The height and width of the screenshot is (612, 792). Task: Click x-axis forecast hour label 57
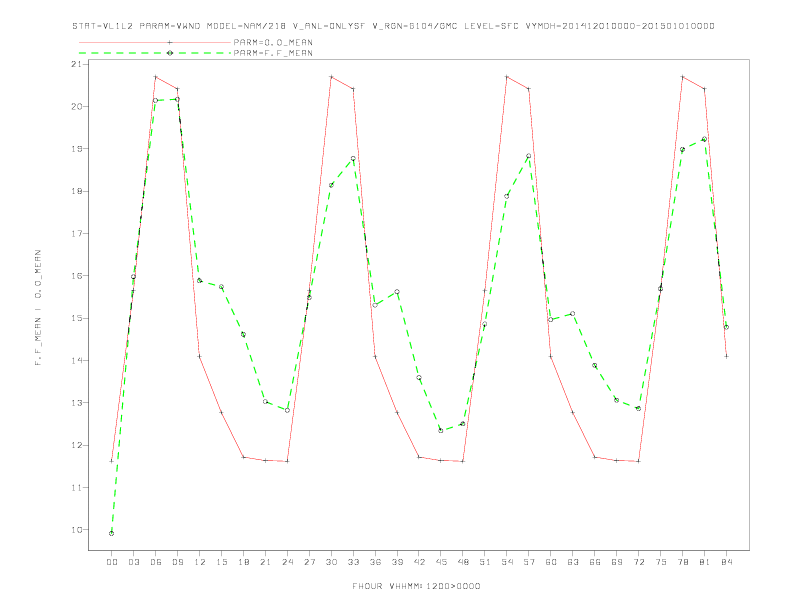[529, 562]
